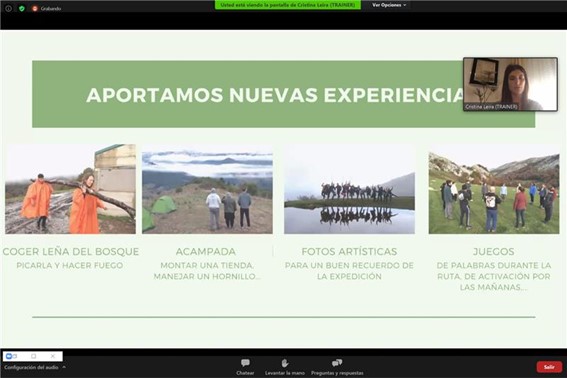Open Preguntas y respuestas panel
Image resolution: width=567 pixels, height=378 pixels.
(x=337, y=367)
